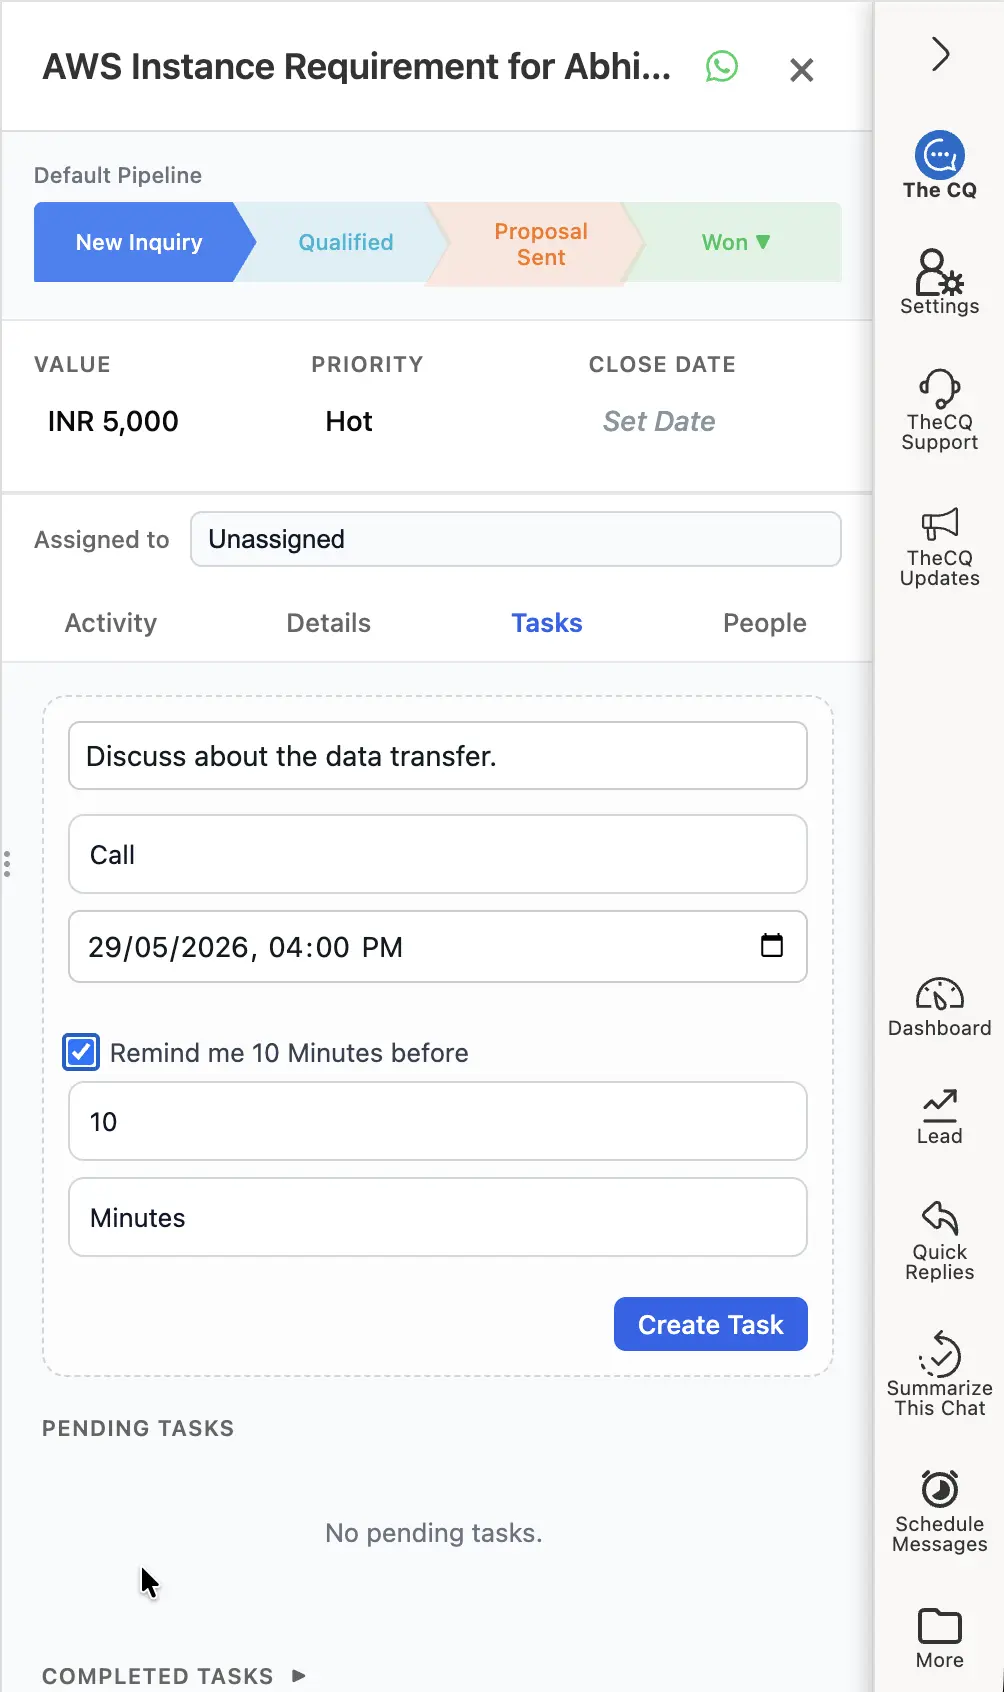Viewport: 1004px width, 1692px height.
Task: Open Schedule Messages alarm icon
Action: [x=940, y=1488]
